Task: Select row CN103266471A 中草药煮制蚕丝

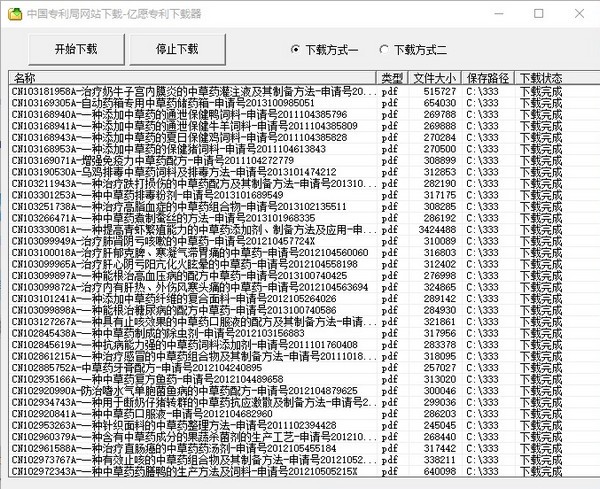Action: click(304, 218)
